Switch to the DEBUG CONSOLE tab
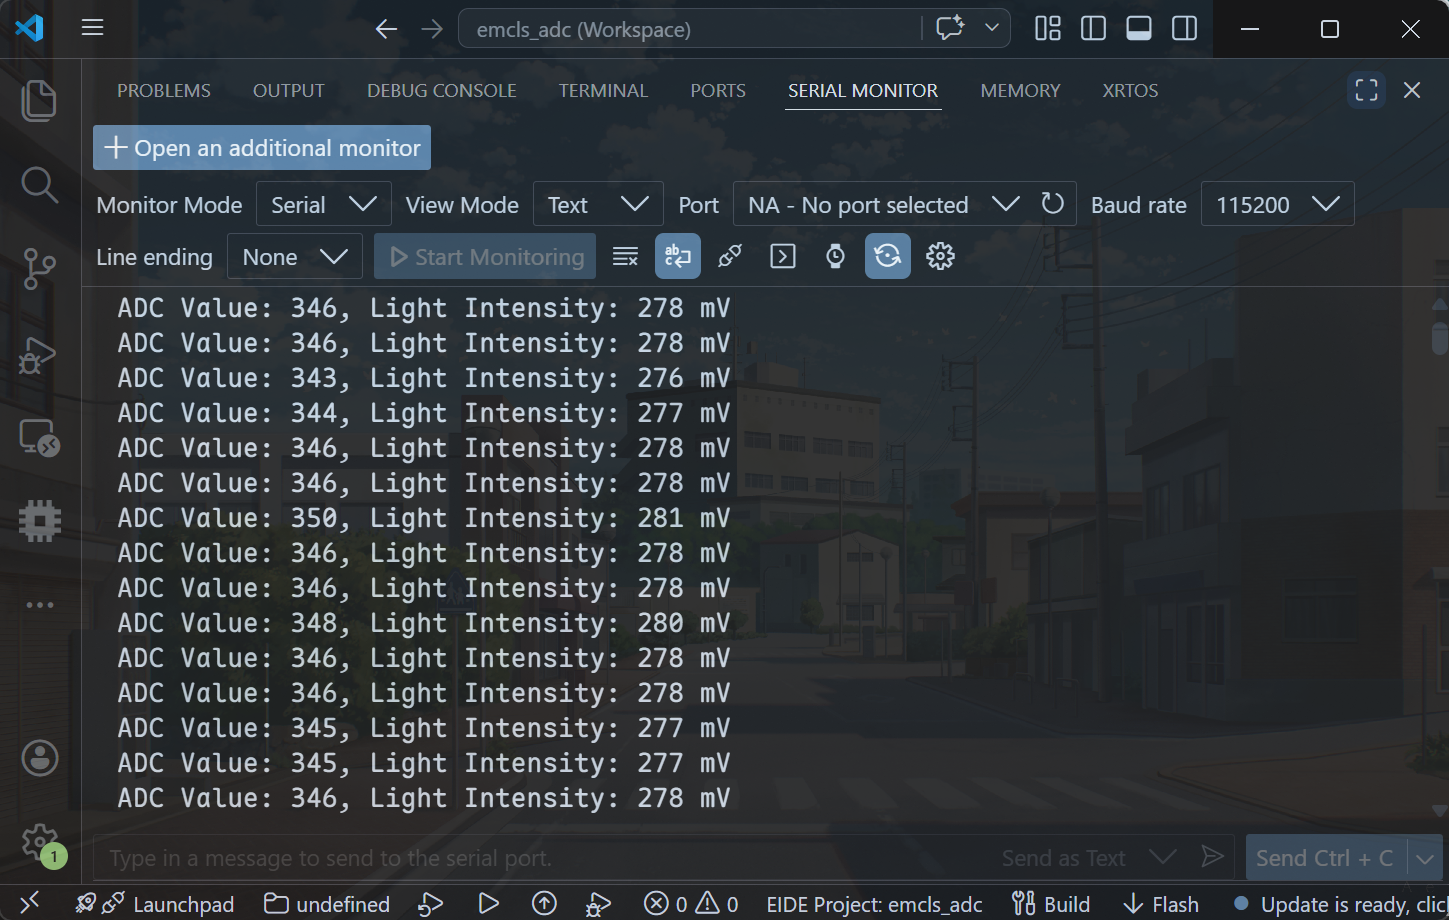 coord(442,90)
